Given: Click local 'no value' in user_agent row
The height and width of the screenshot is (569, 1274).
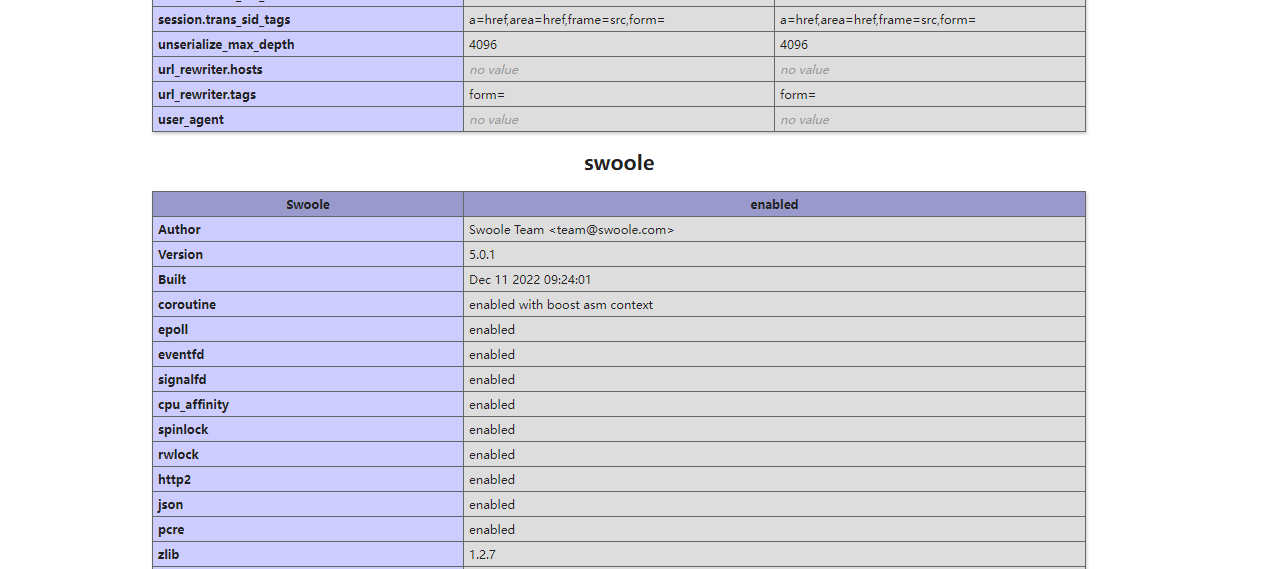Looking at the screenshot, I should point(494,119).
